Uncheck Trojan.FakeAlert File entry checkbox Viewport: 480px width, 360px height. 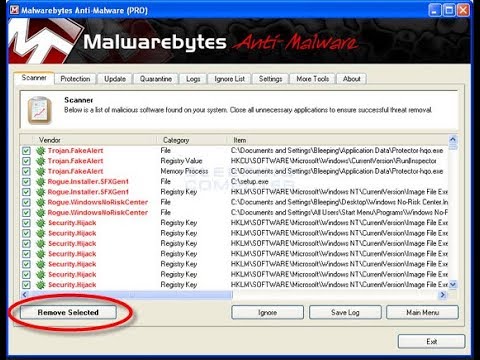click(x=26, y=151)
